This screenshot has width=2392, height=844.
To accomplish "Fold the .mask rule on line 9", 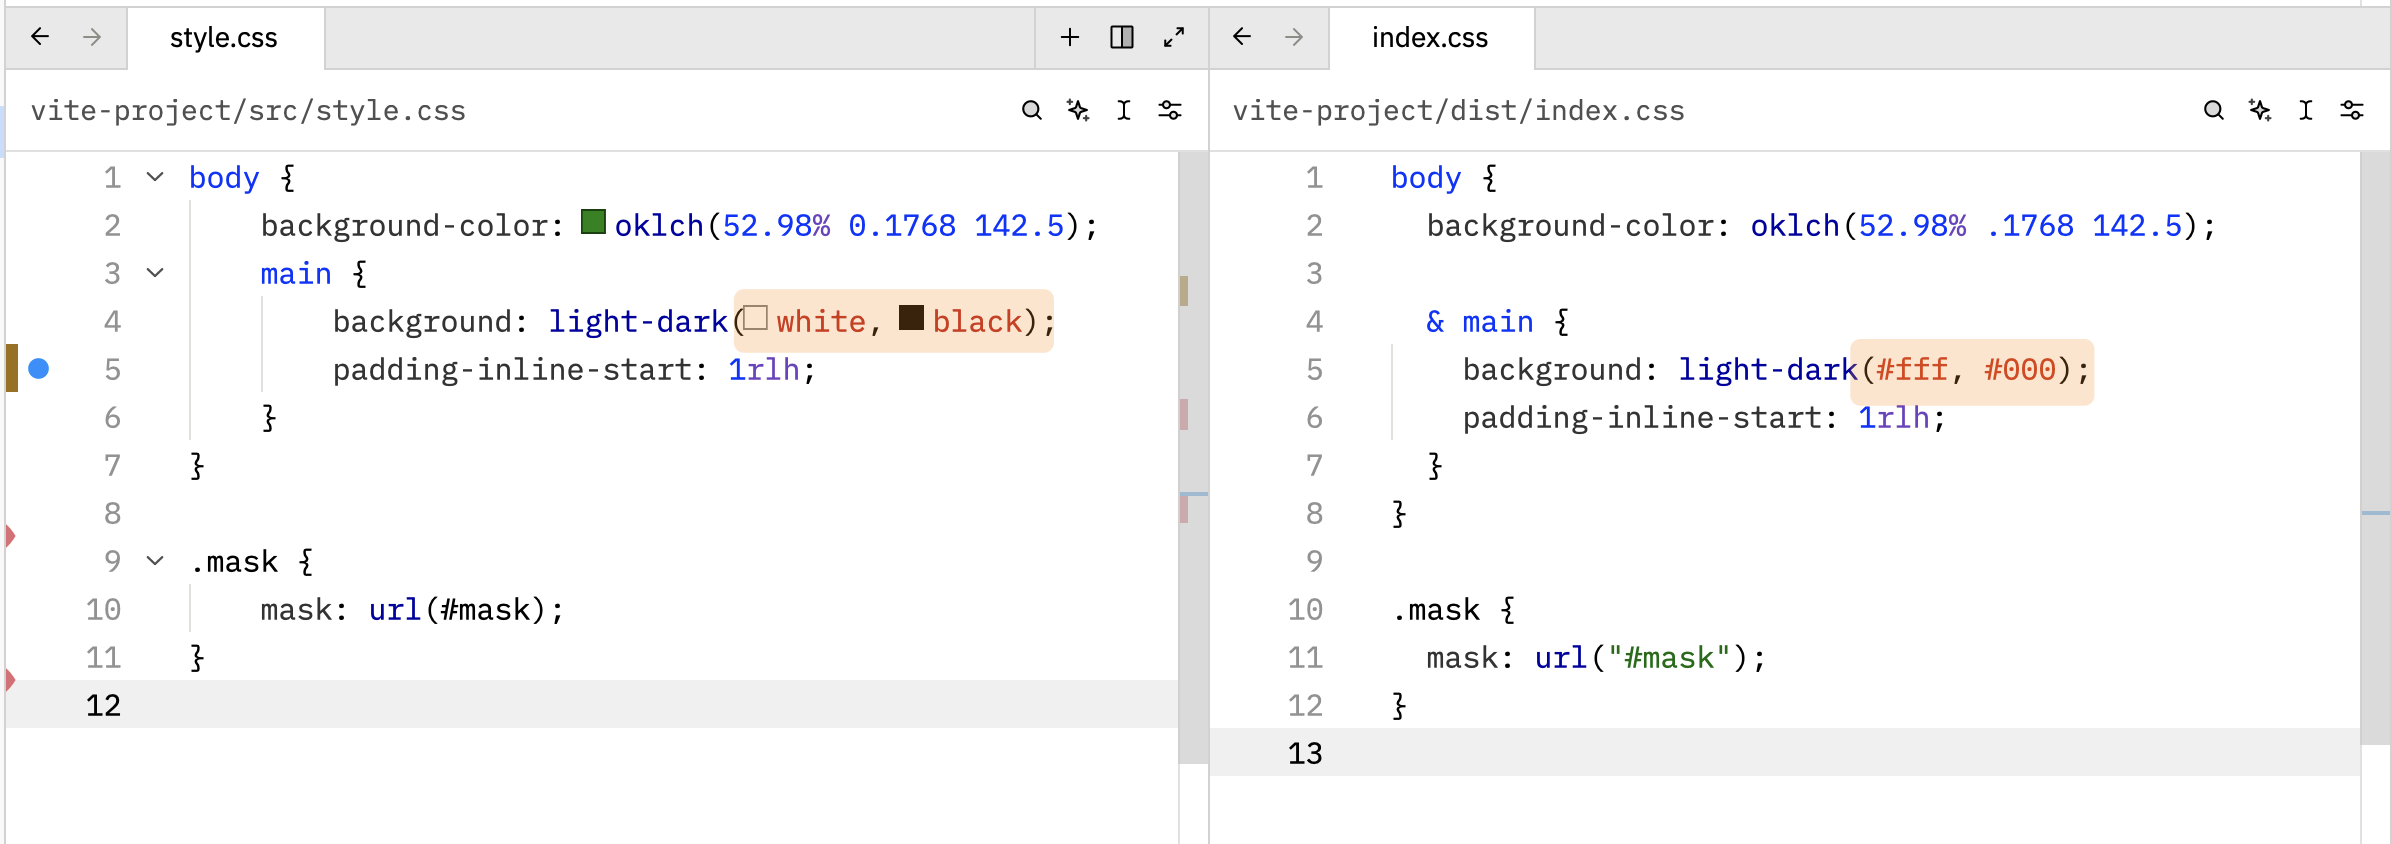I will (155, 561).
